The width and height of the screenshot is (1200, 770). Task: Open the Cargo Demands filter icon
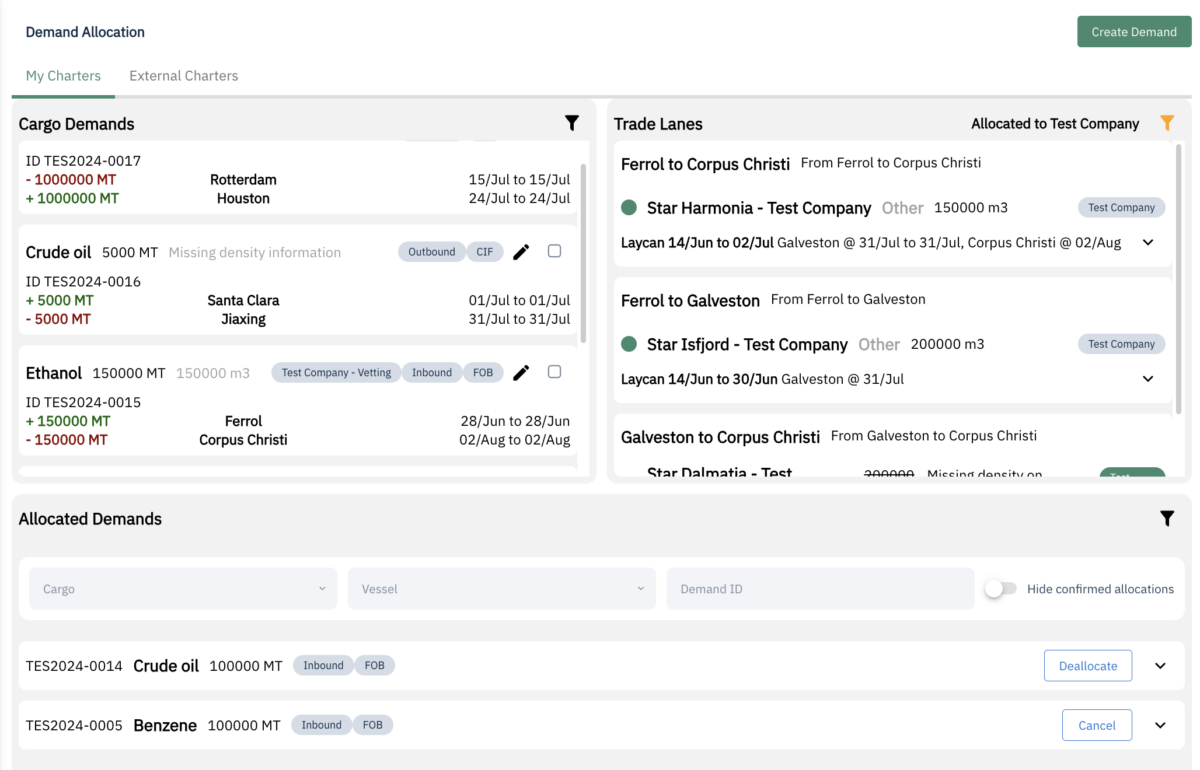pyautogui.click(x=572, y=123)
